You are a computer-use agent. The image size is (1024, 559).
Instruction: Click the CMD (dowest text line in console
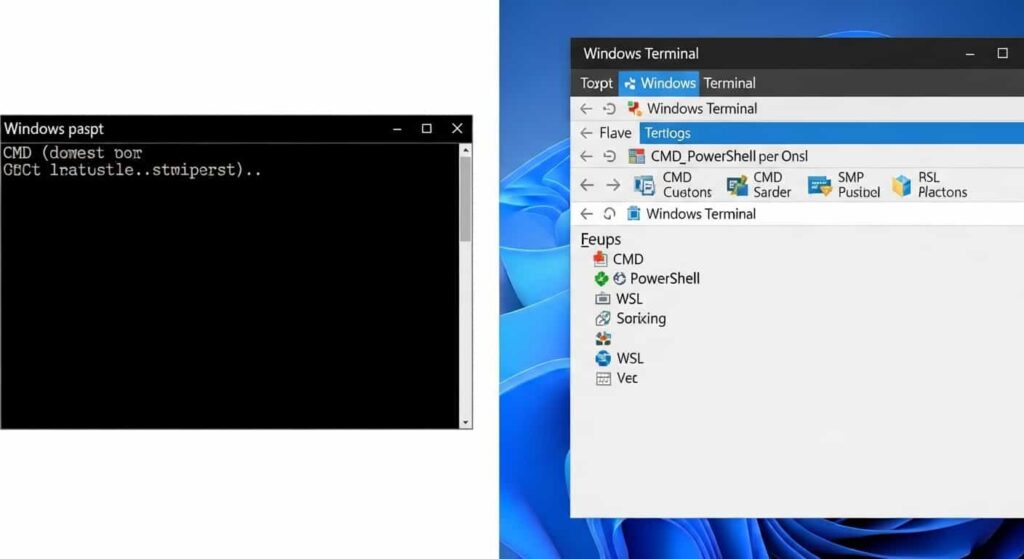pos(72,153)
